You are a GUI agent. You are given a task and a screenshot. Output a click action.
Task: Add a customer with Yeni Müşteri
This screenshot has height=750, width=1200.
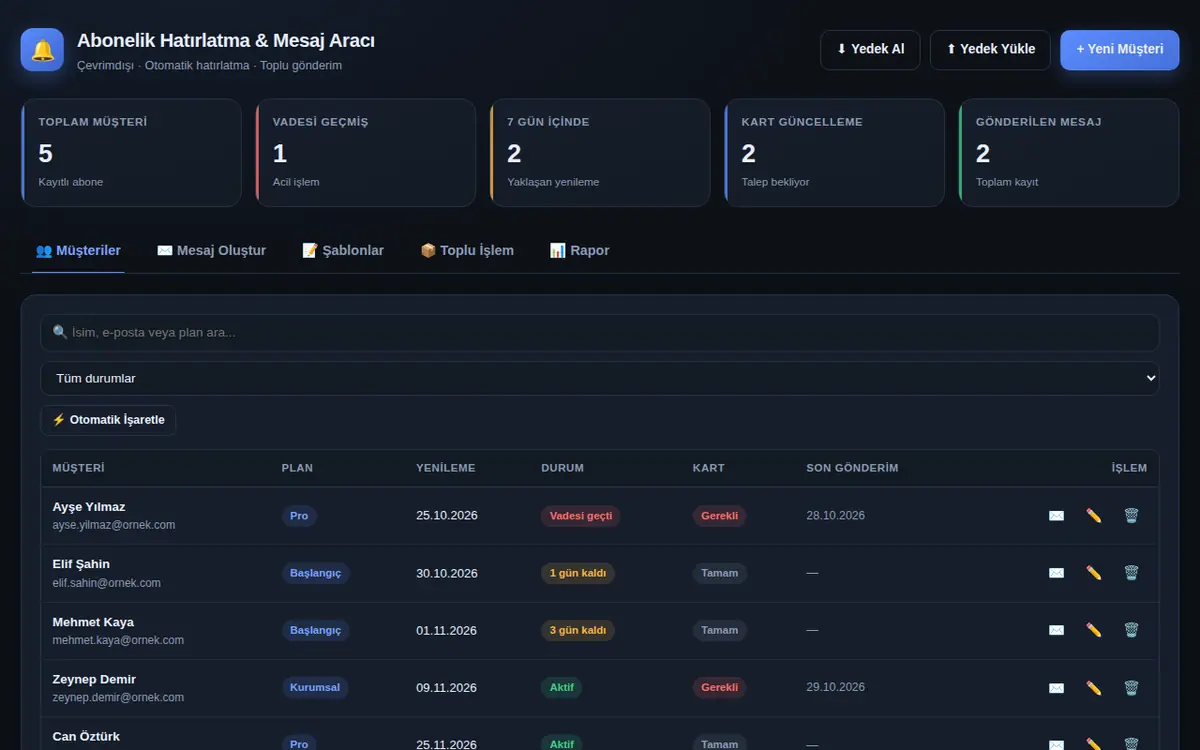1120,49
